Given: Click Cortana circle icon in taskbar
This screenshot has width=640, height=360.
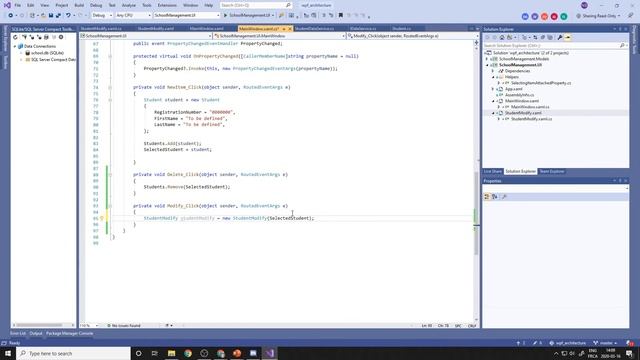Looking at the screenshot, I should pos(138,353).
